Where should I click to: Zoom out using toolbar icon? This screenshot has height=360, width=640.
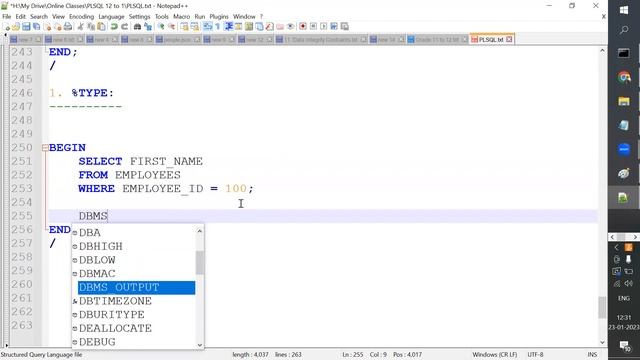(171, 27)
